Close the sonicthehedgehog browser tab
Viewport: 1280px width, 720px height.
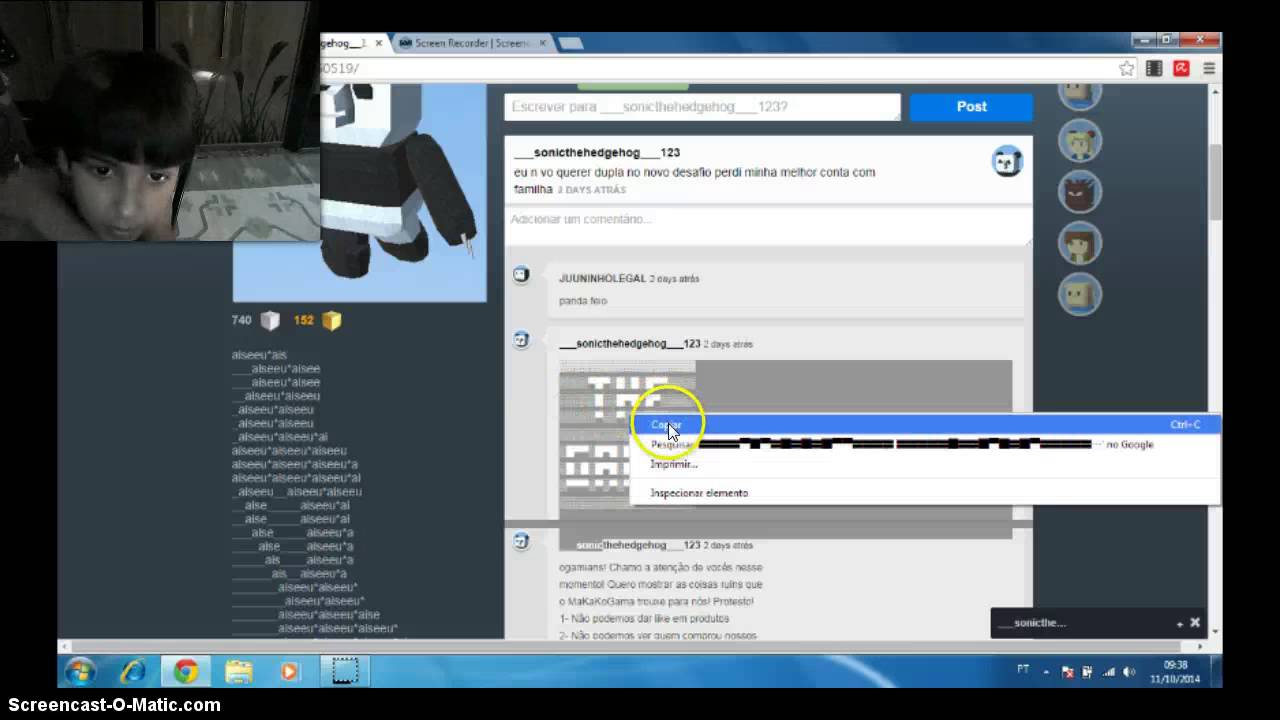pyautogui.click(x=379, y=43)
